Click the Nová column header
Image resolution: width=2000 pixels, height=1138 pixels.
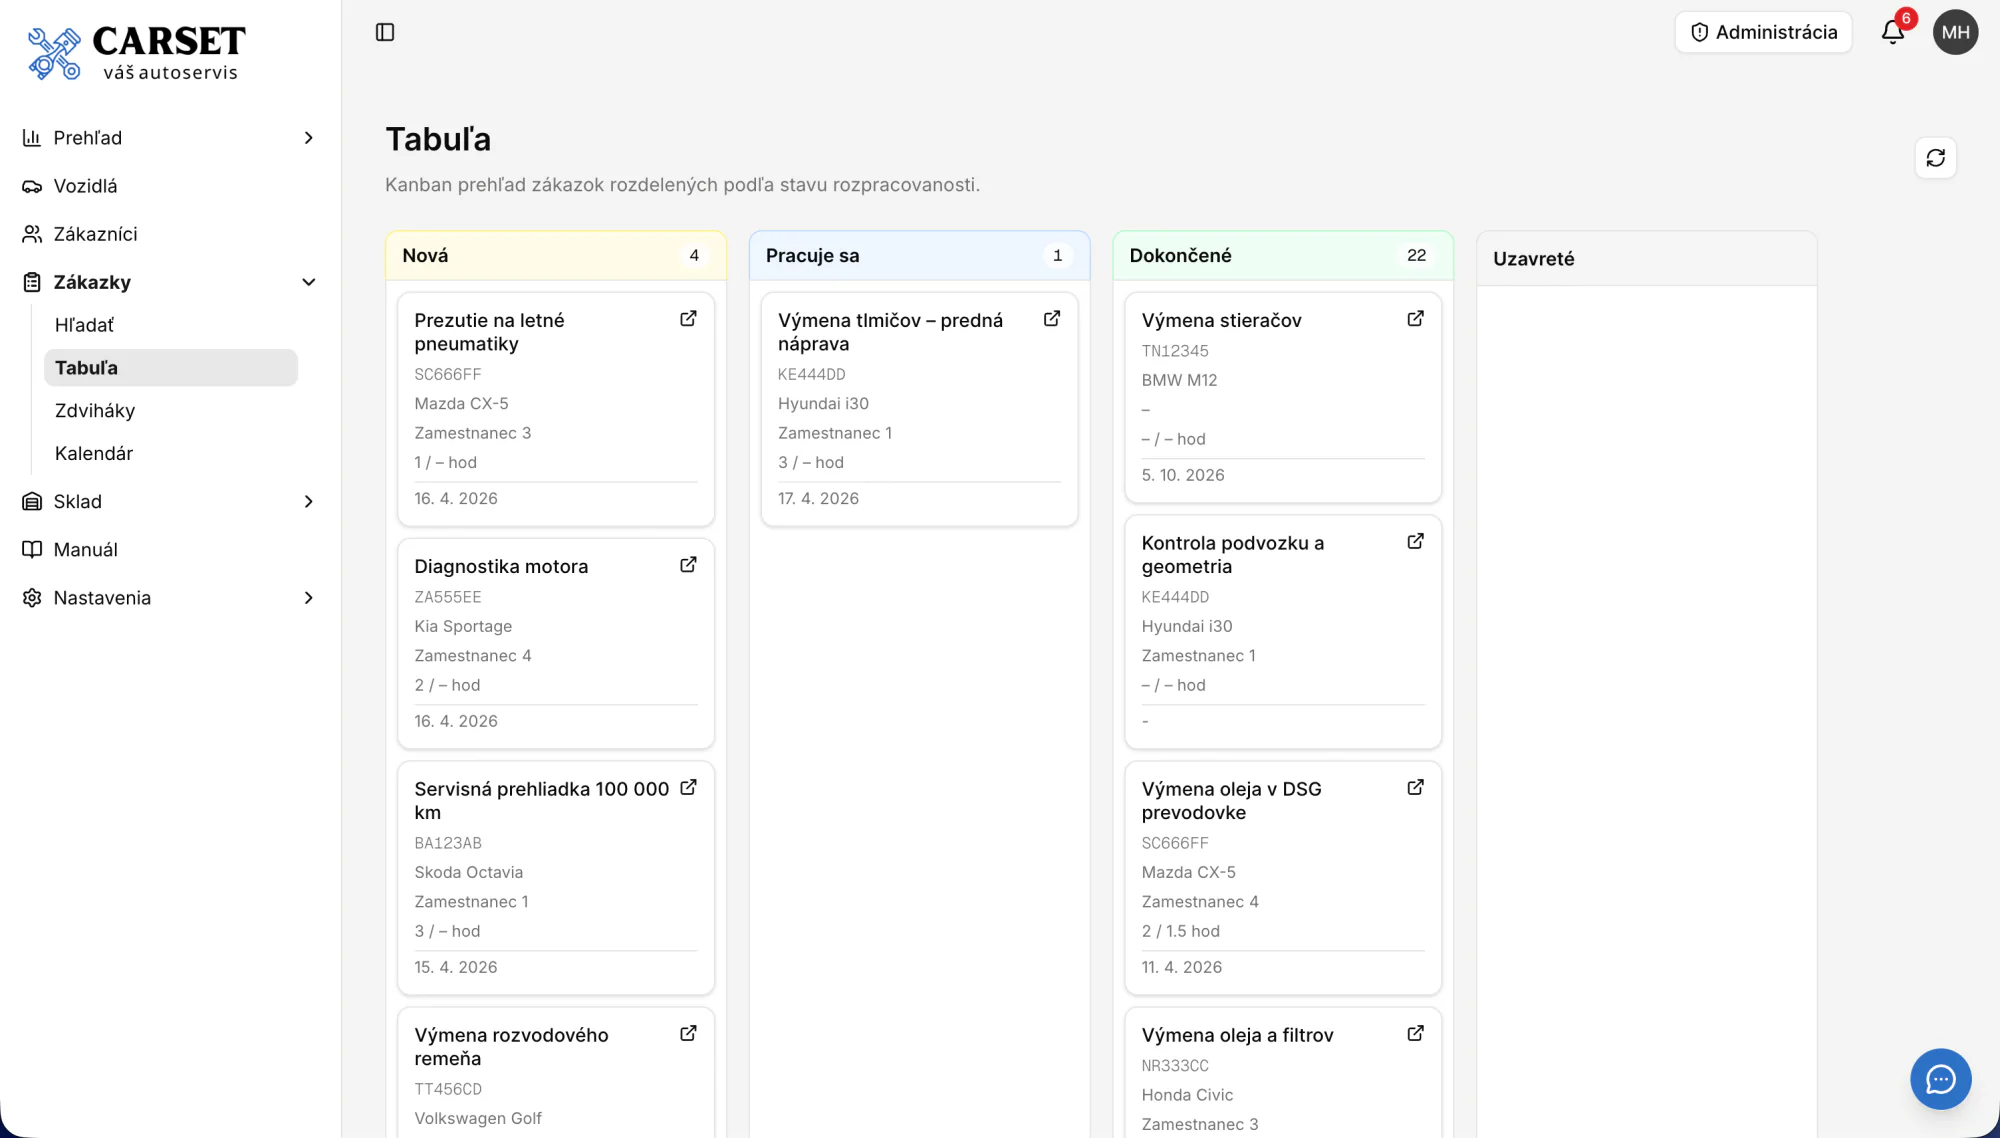pos(555,256)
